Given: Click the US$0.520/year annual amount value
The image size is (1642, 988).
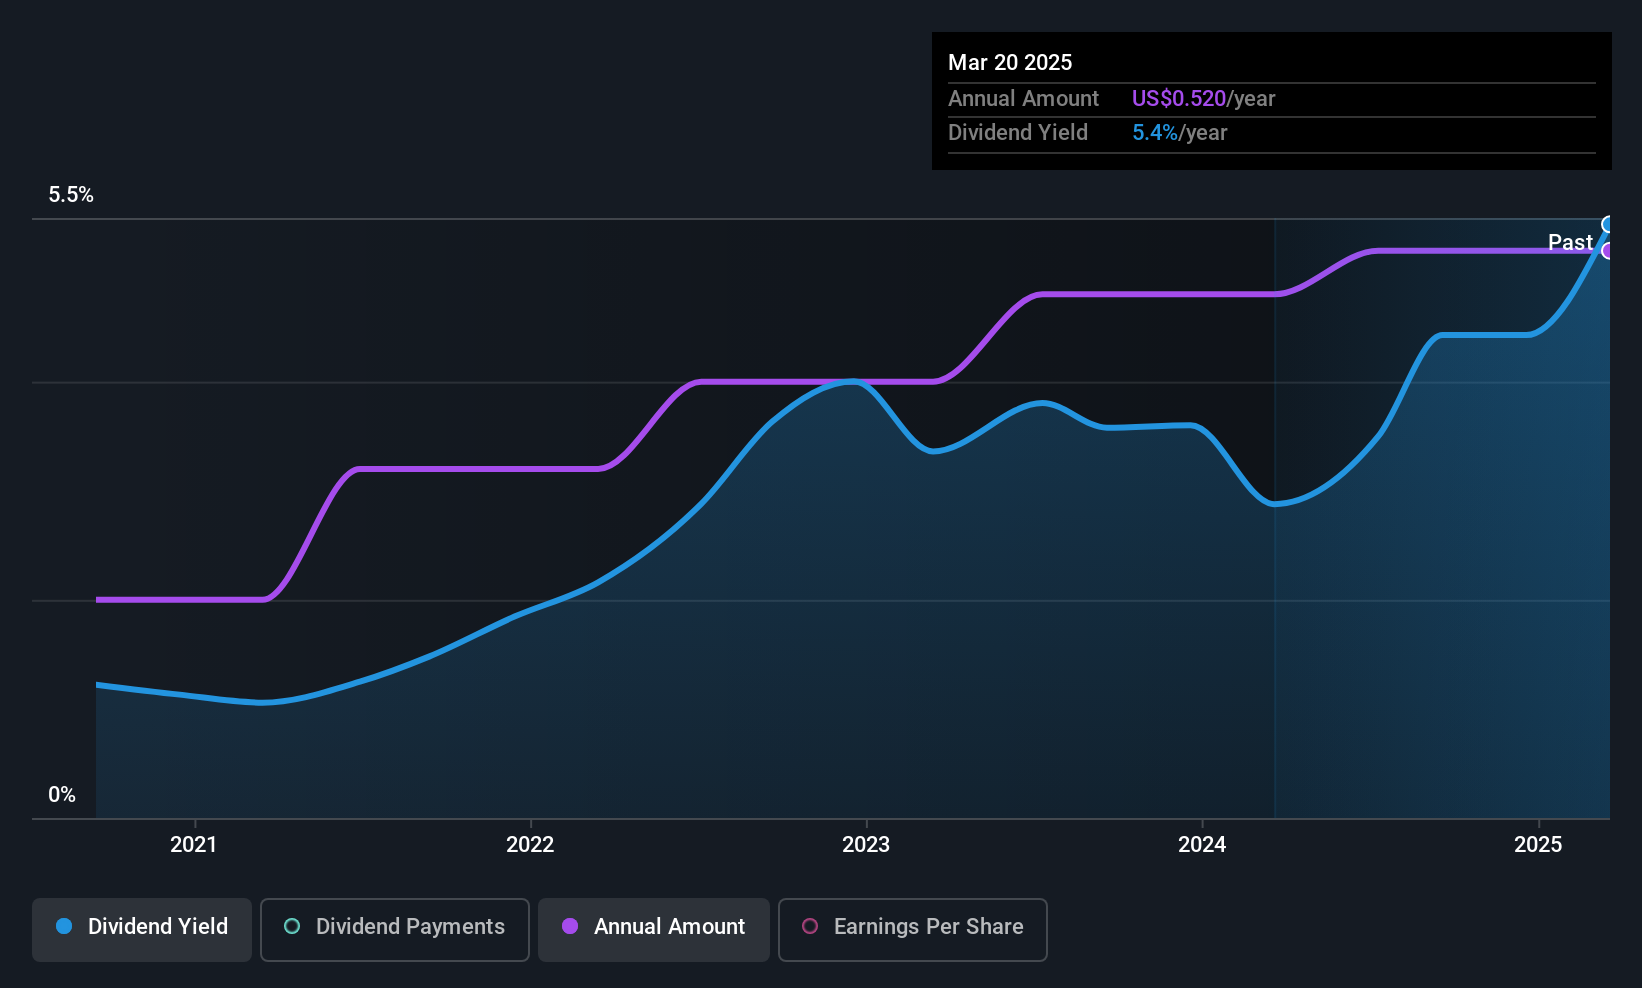Looking at the screenshot, I should [1203, 98].
